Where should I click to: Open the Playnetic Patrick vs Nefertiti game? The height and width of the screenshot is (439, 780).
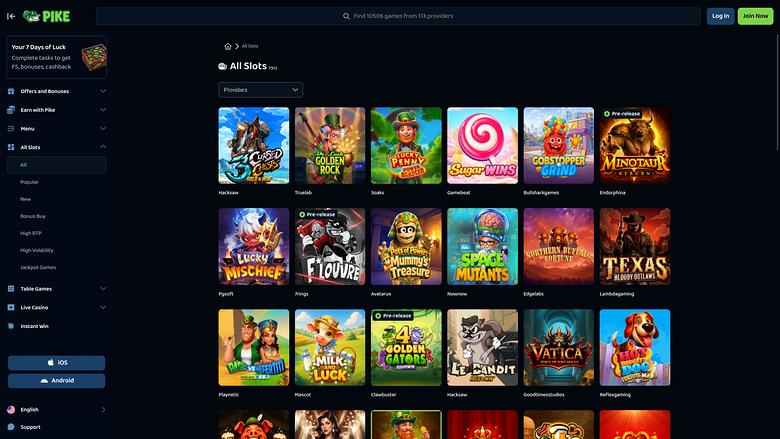pyautogui.click(x=254, y=348)
